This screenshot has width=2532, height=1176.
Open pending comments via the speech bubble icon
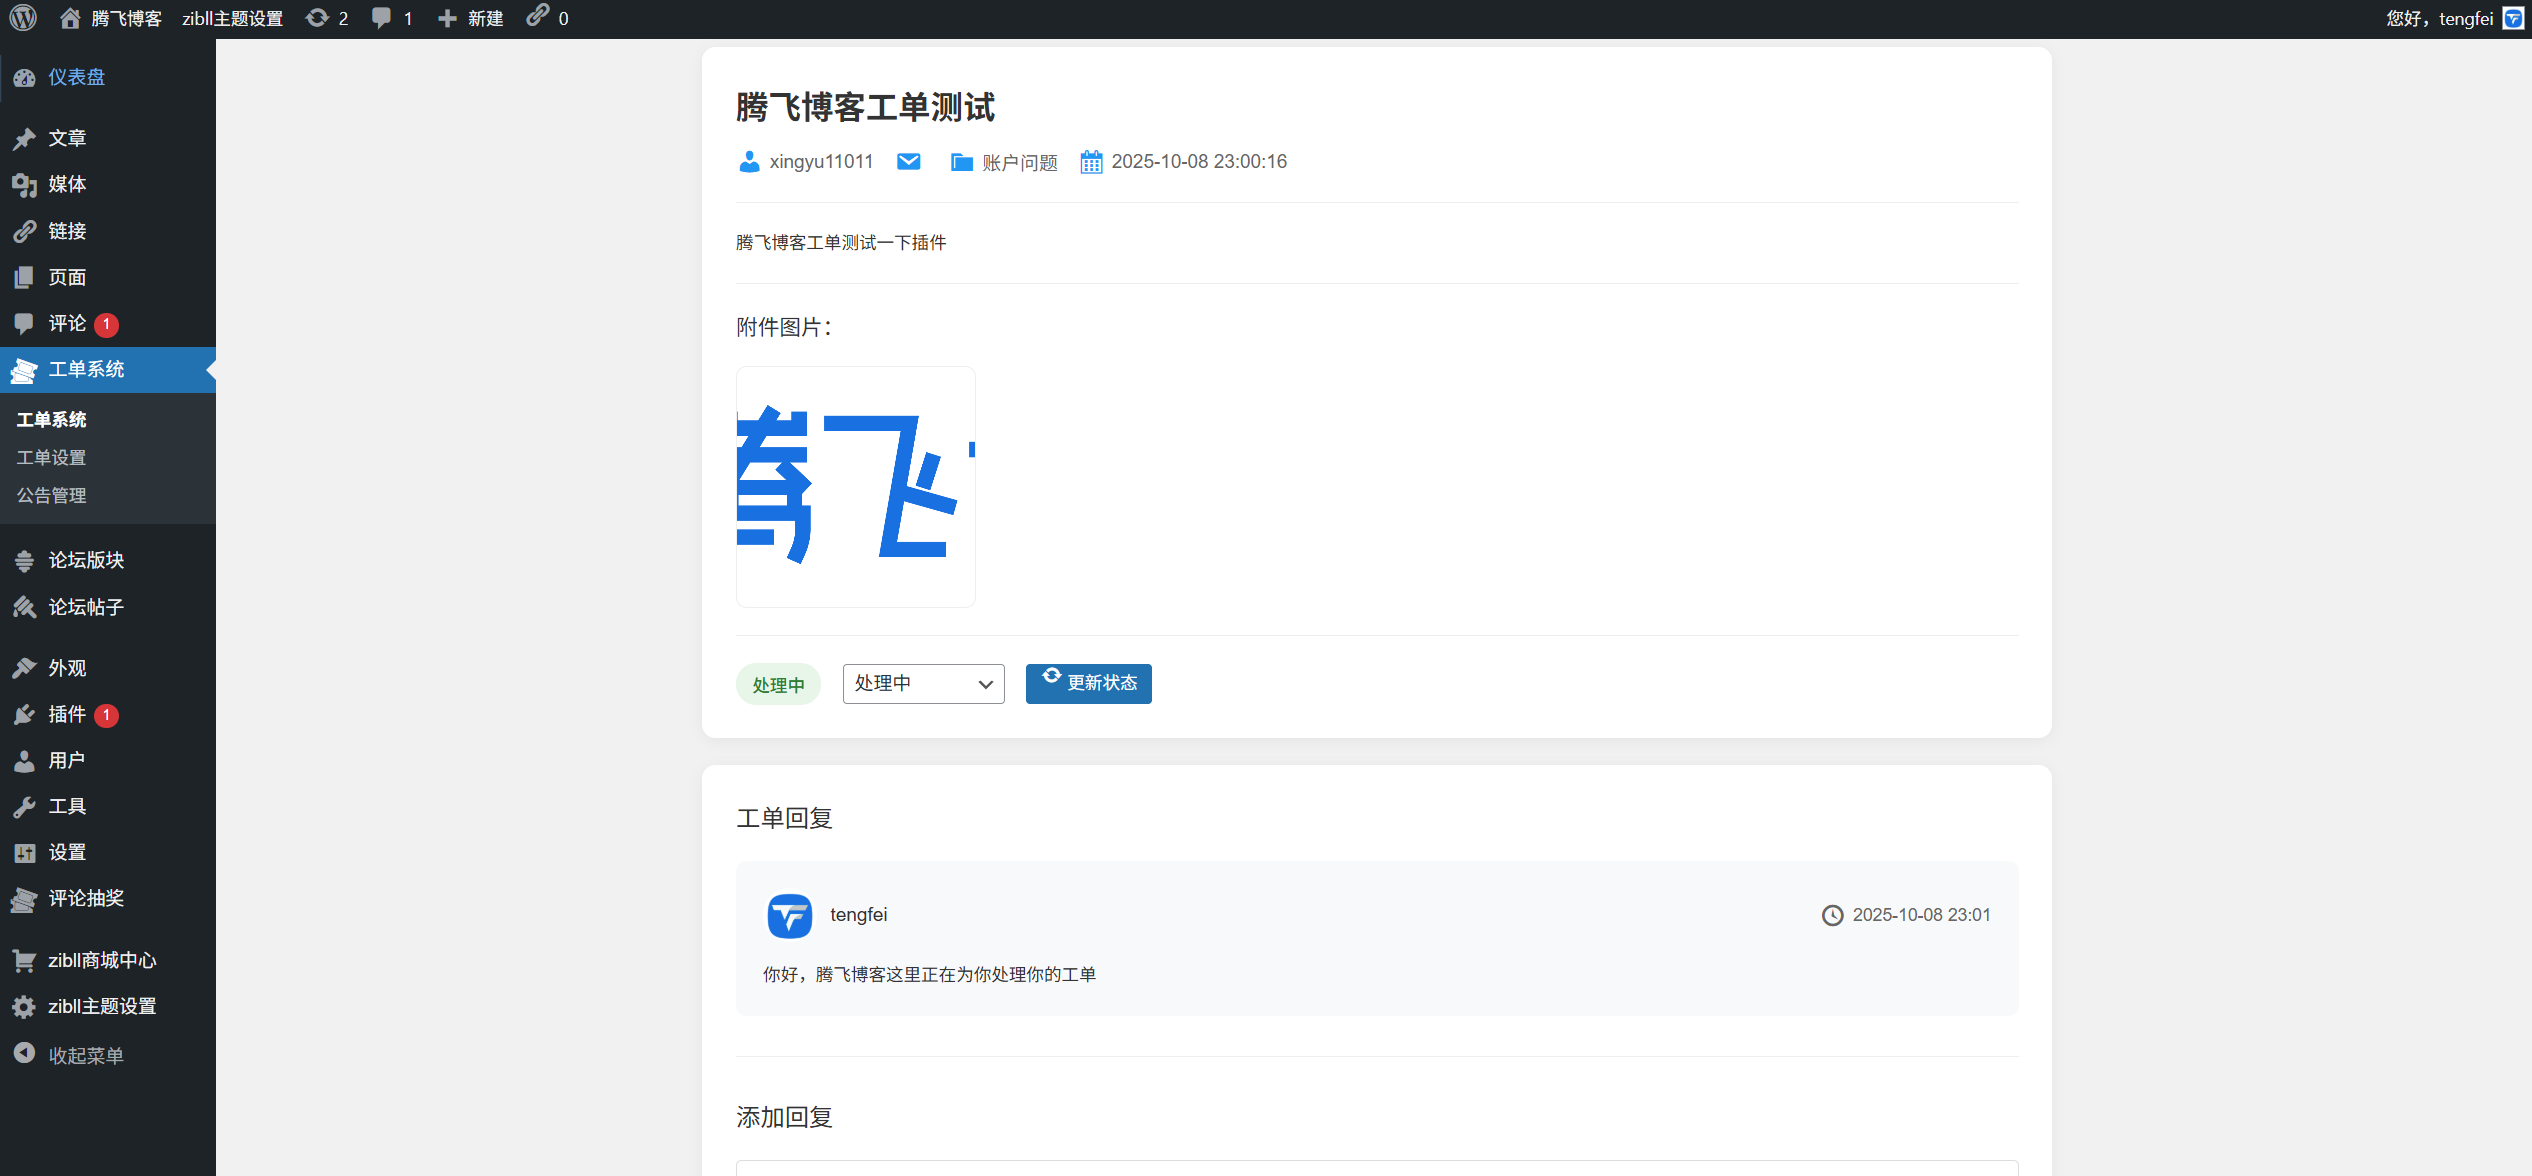click(x=382, y=17)
